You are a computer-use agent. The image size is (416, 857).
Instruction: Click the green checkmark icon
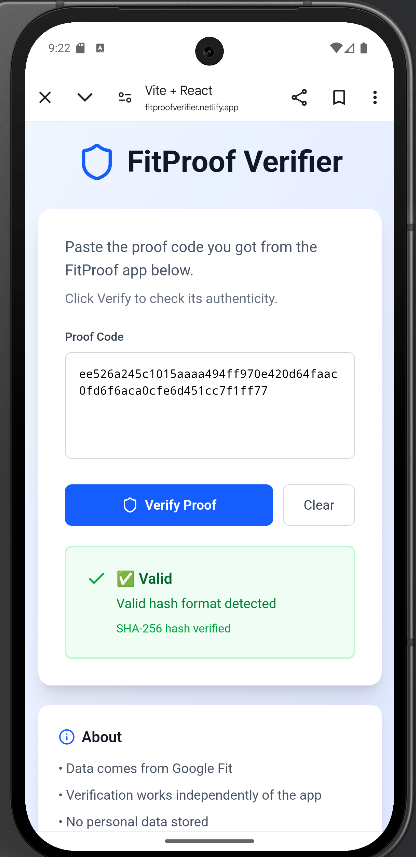(x=96, y=578)
